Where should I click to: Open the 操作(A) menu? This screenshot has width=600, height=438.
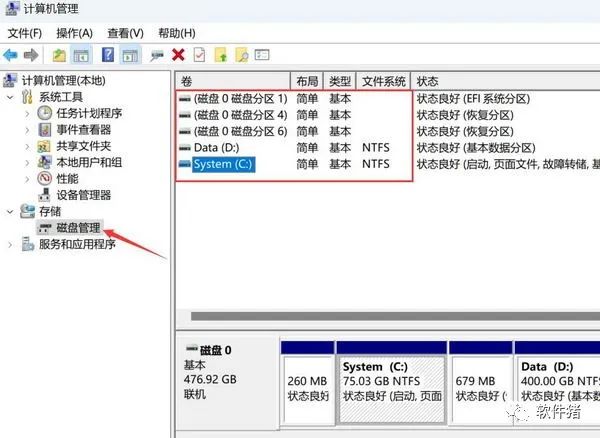coord(74,33)
